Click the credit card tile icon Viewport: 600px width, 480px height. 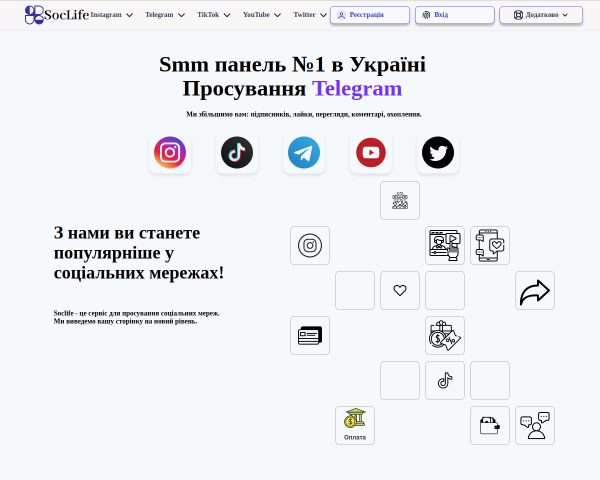[x=310, y=335]
